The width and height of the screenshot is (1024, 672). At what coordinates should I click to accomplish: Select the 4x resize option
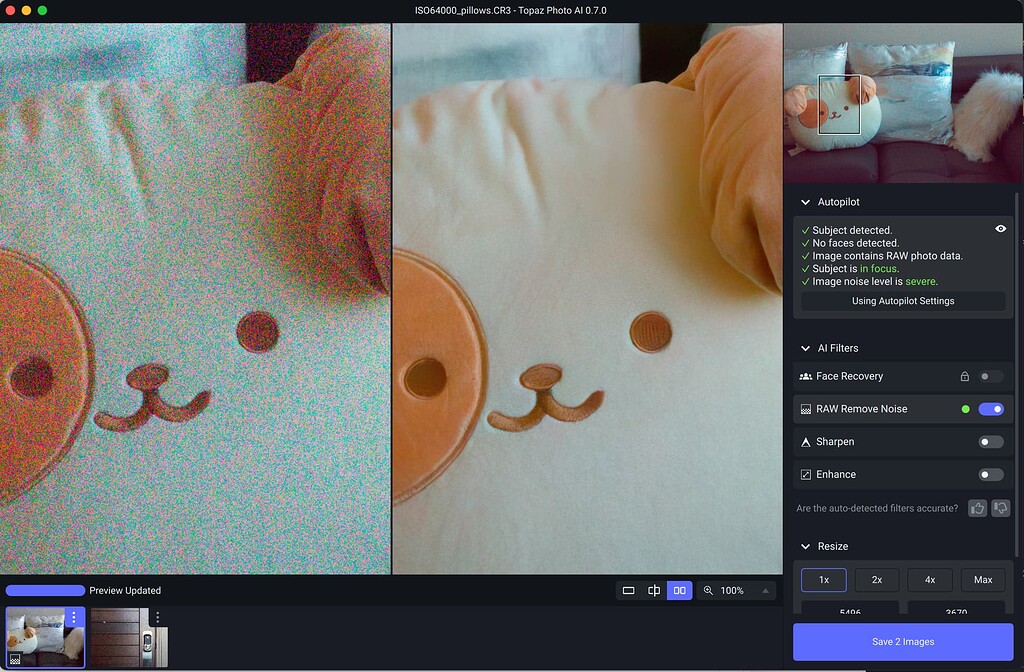pyautogui.click(x=930, y=579)
